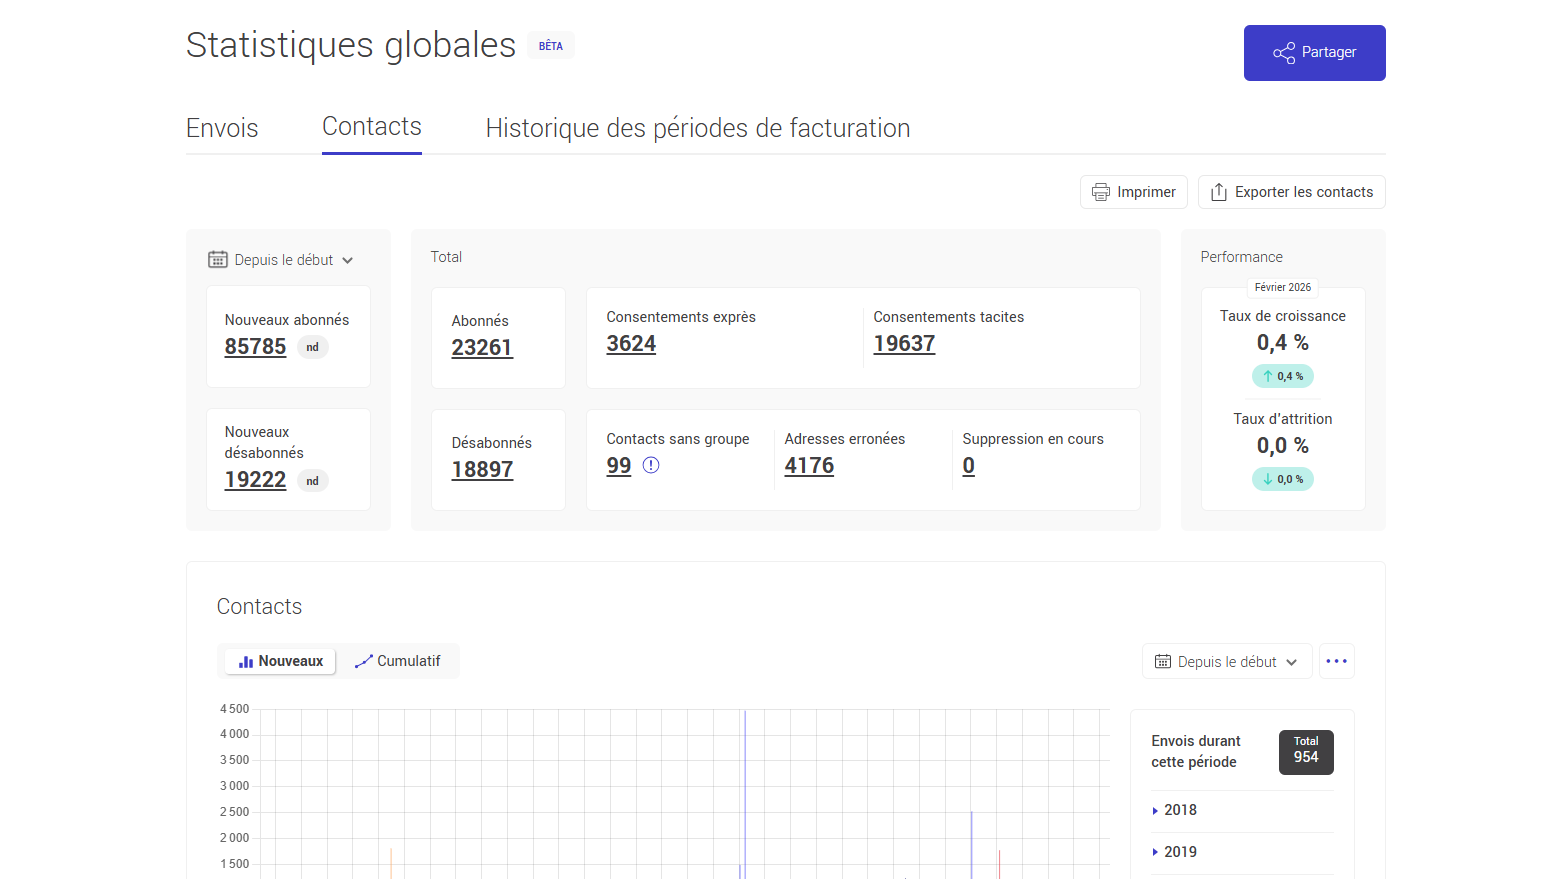
Task: Click the share icon inside the Partager button
Action: tap(1283, 53)
